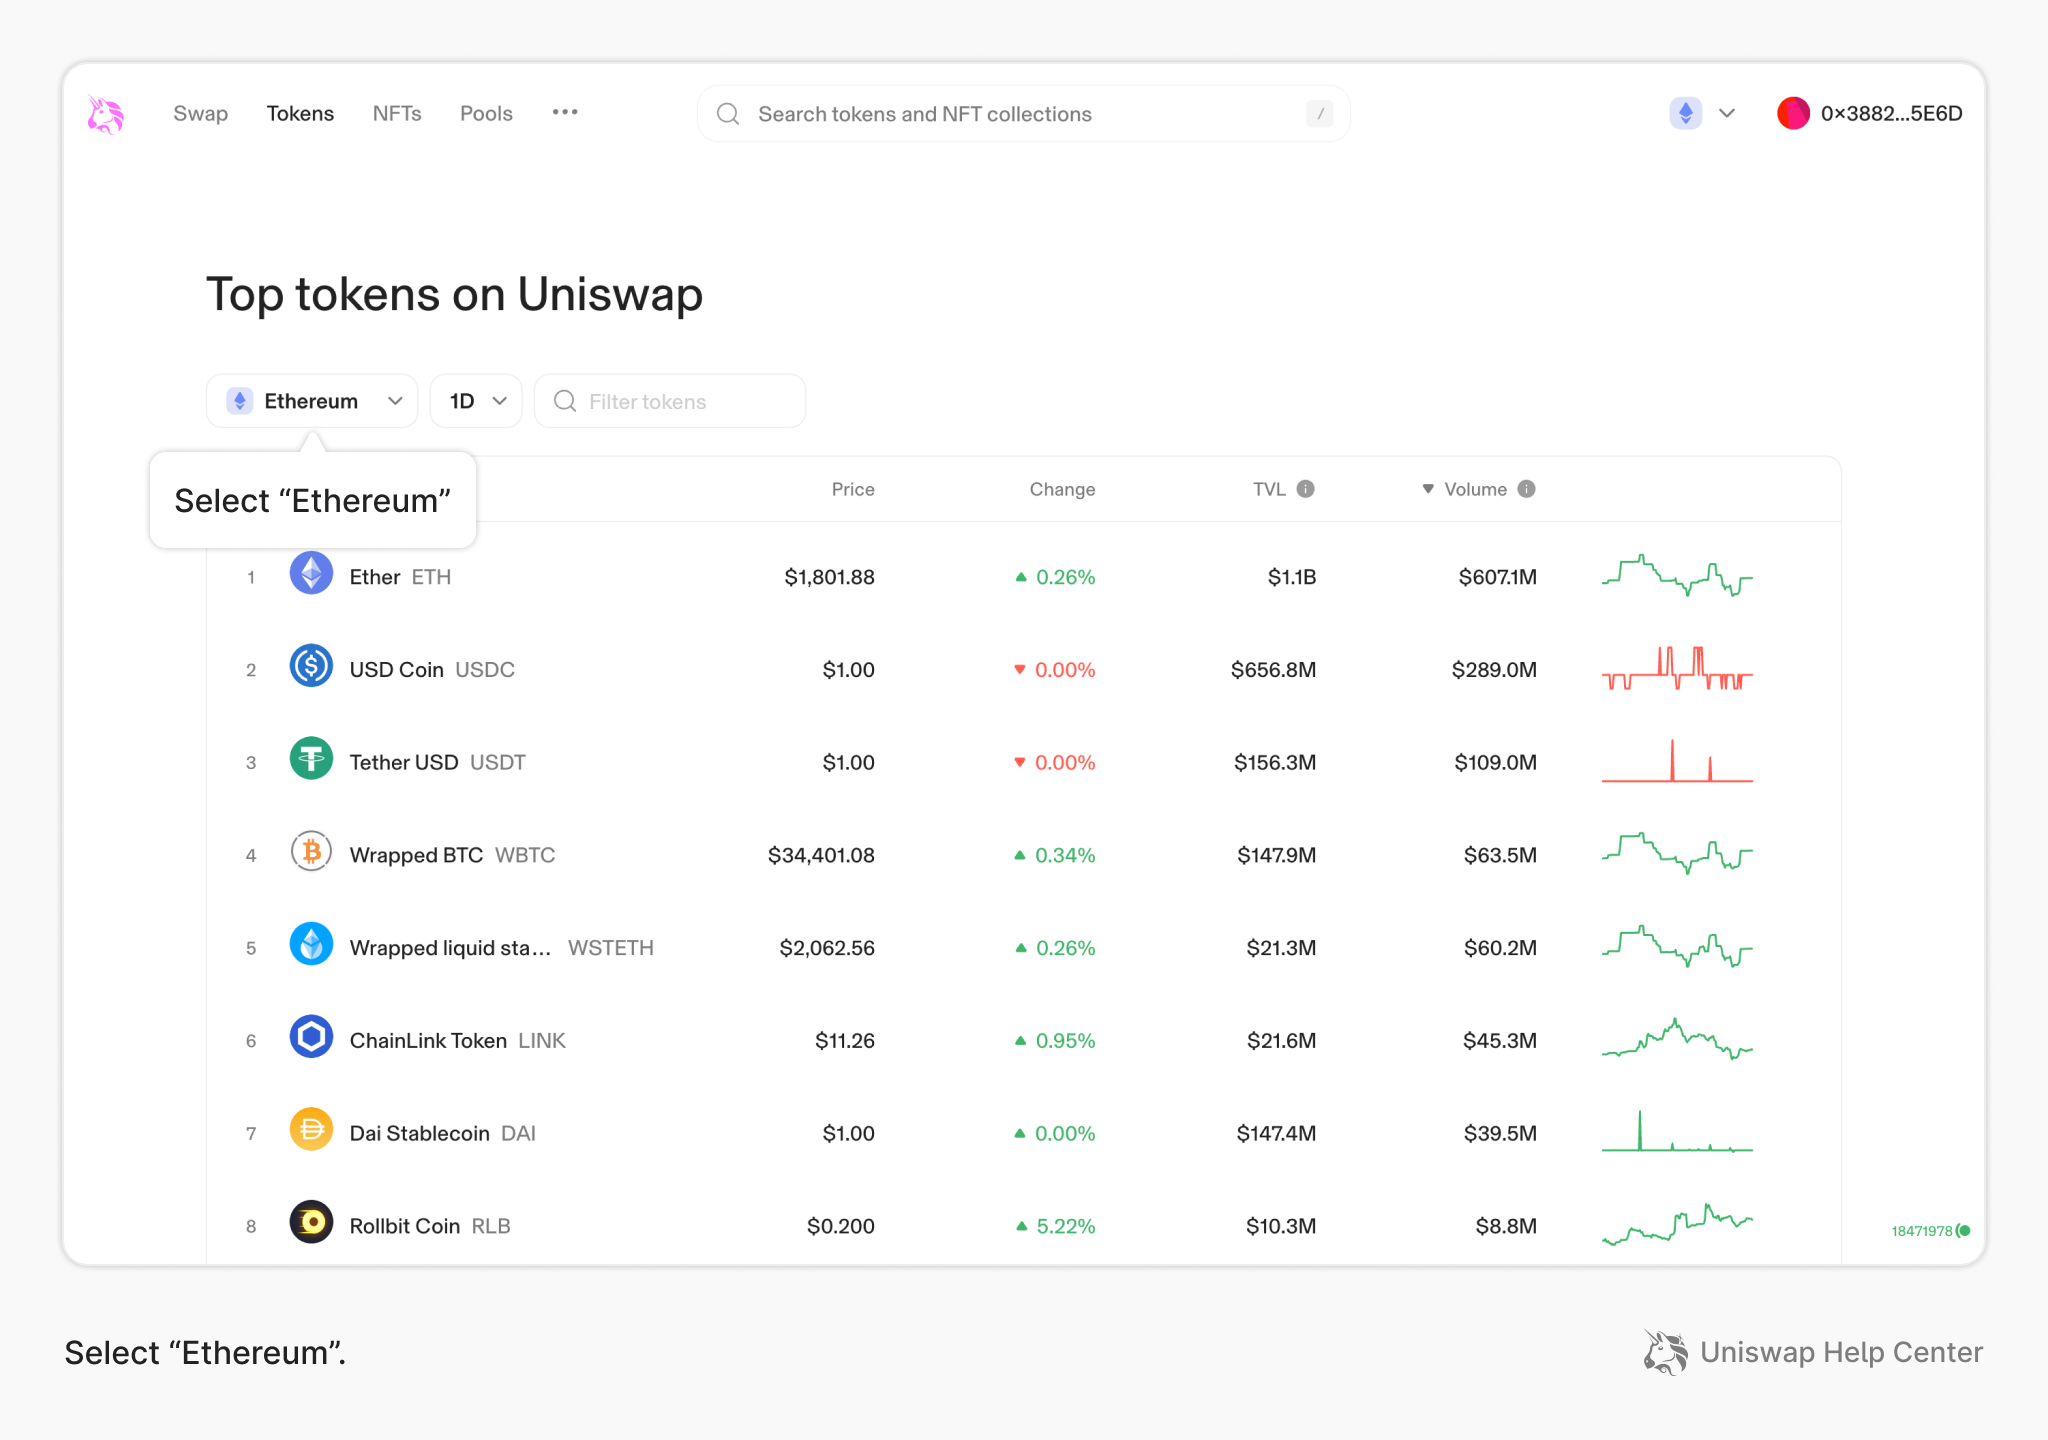Click the ChainLink 0.95% change value
The height and width of the screenshot is (1440, 2048).
tap(1066, 1041)
